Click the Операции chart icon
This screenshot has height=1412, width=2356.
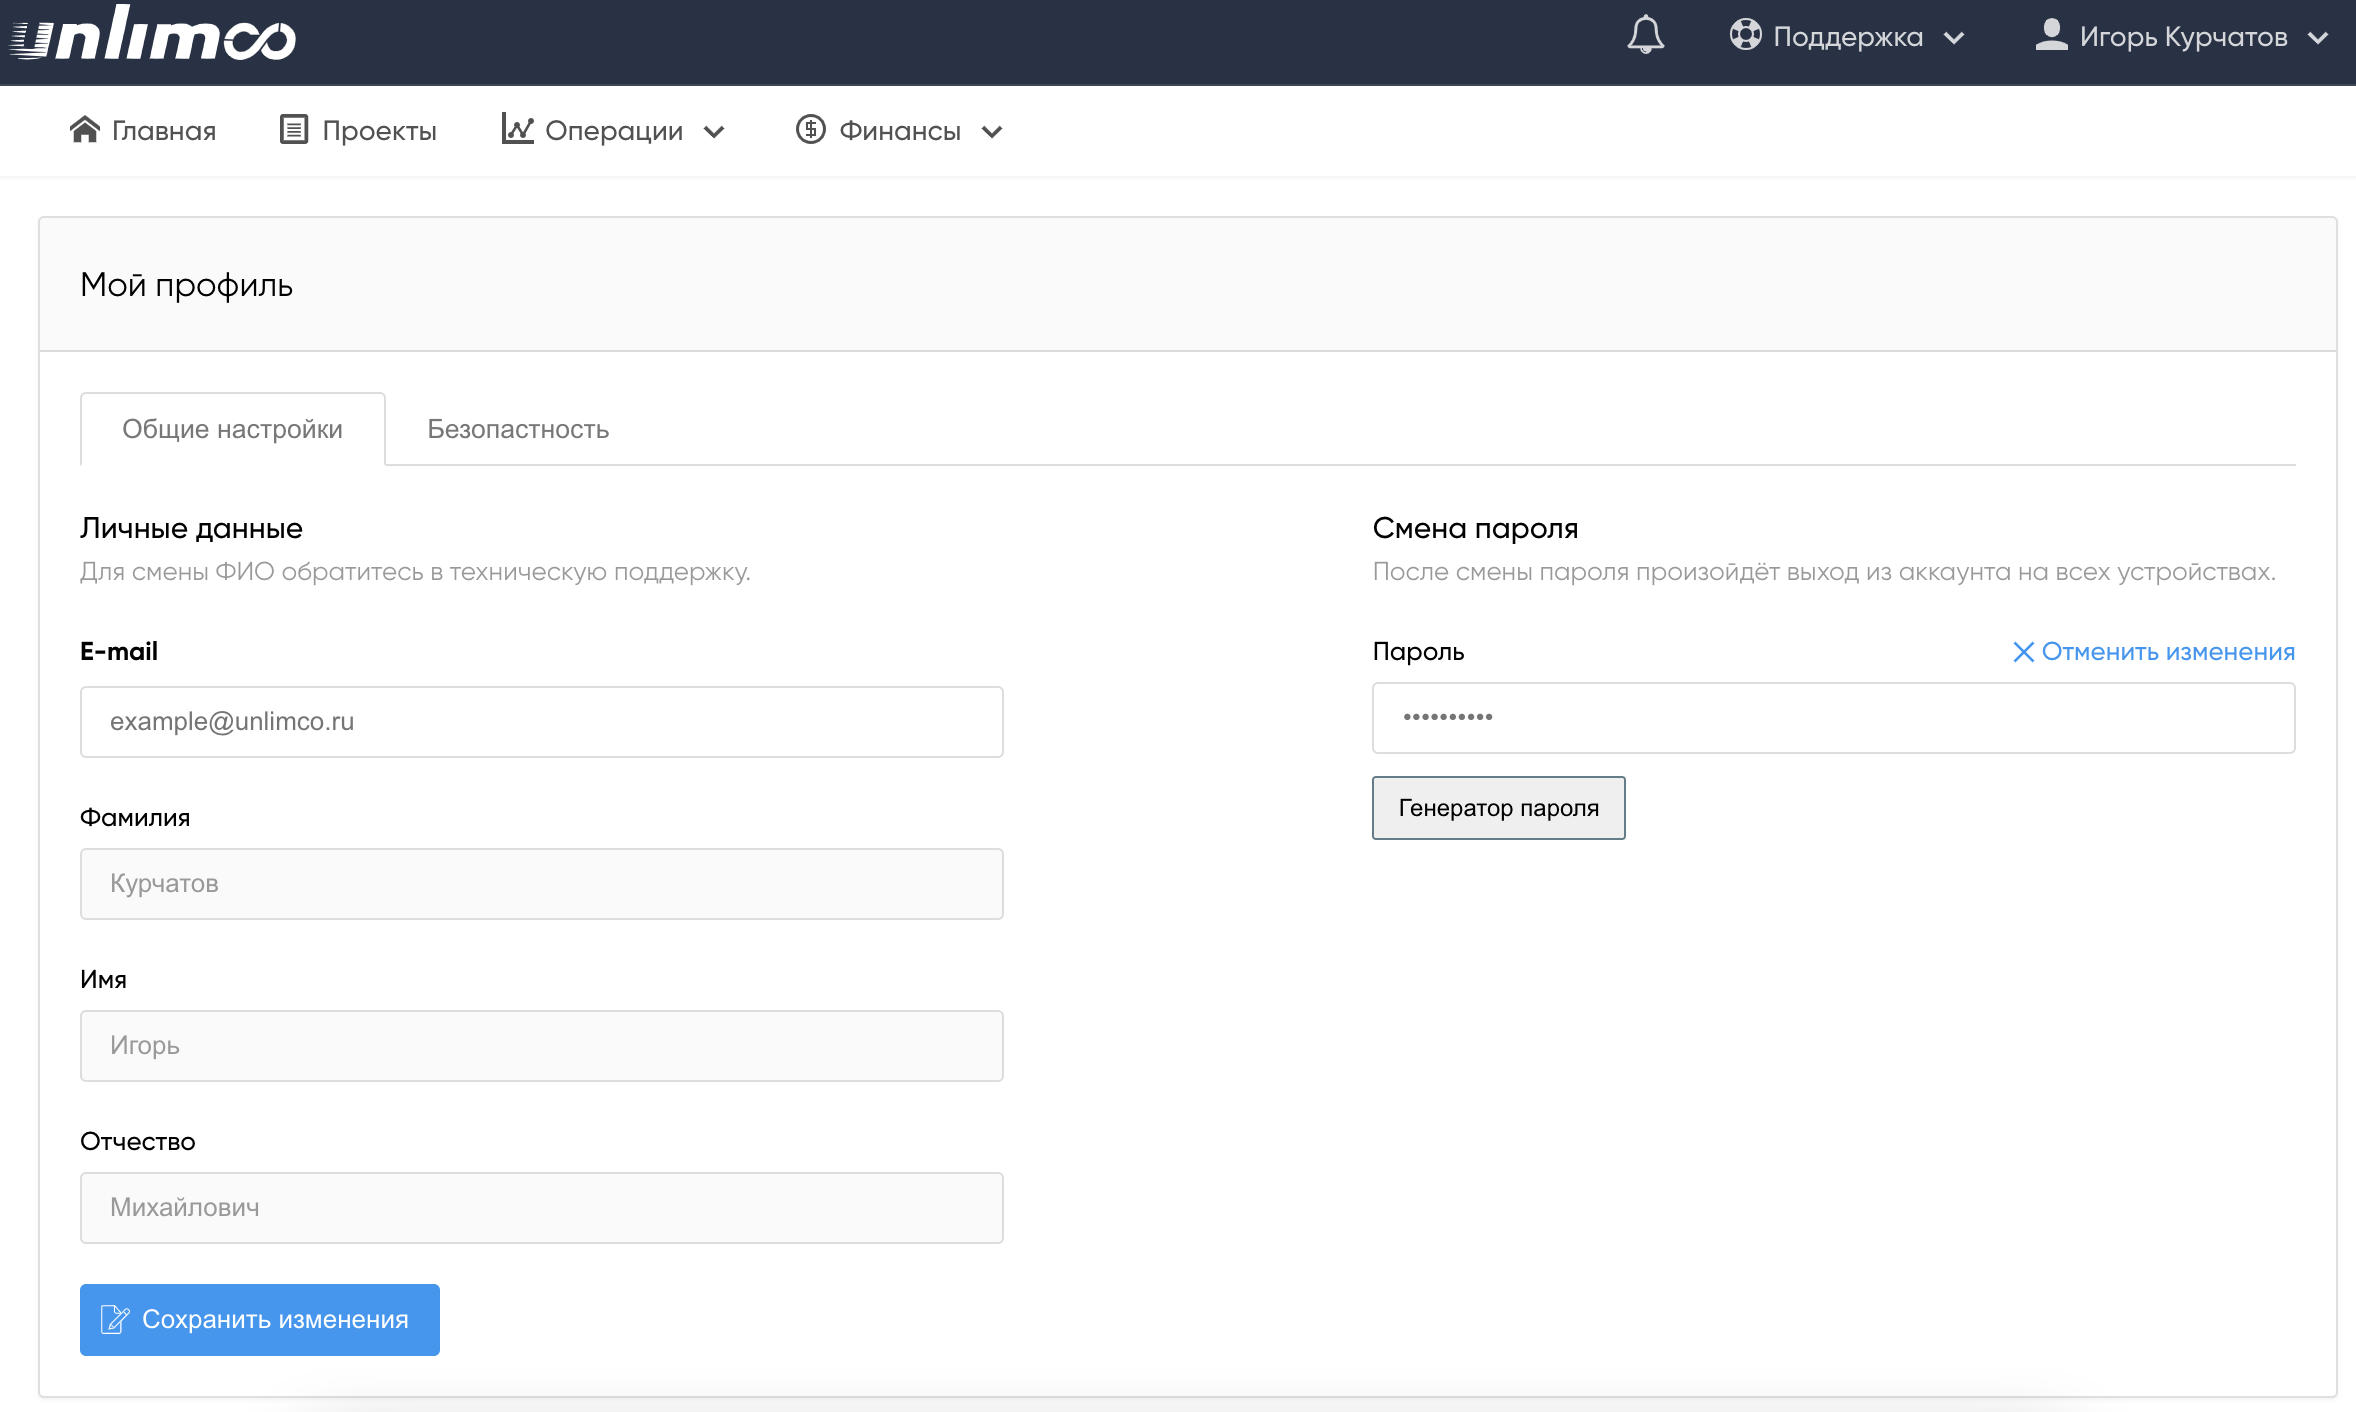pos(517,129)
